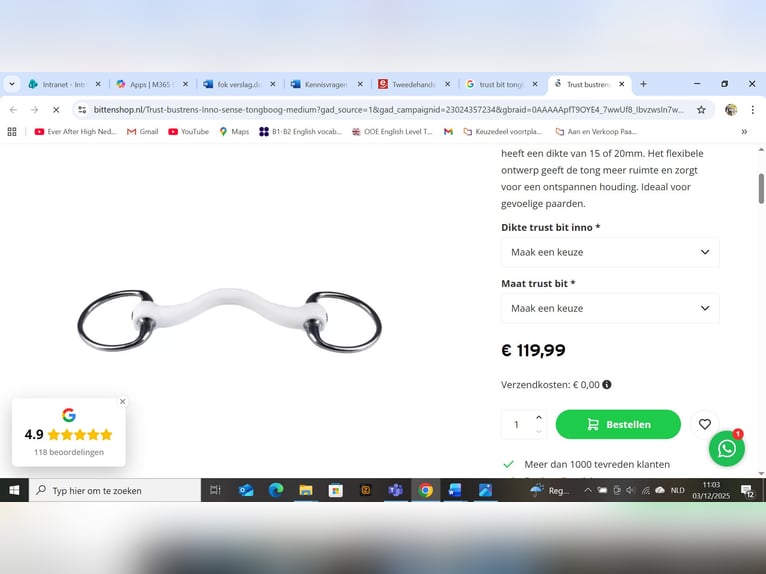The height and width of the screenshot is (574, 766).
Task: Open the Word app in the taskbar
Action: 455,490
